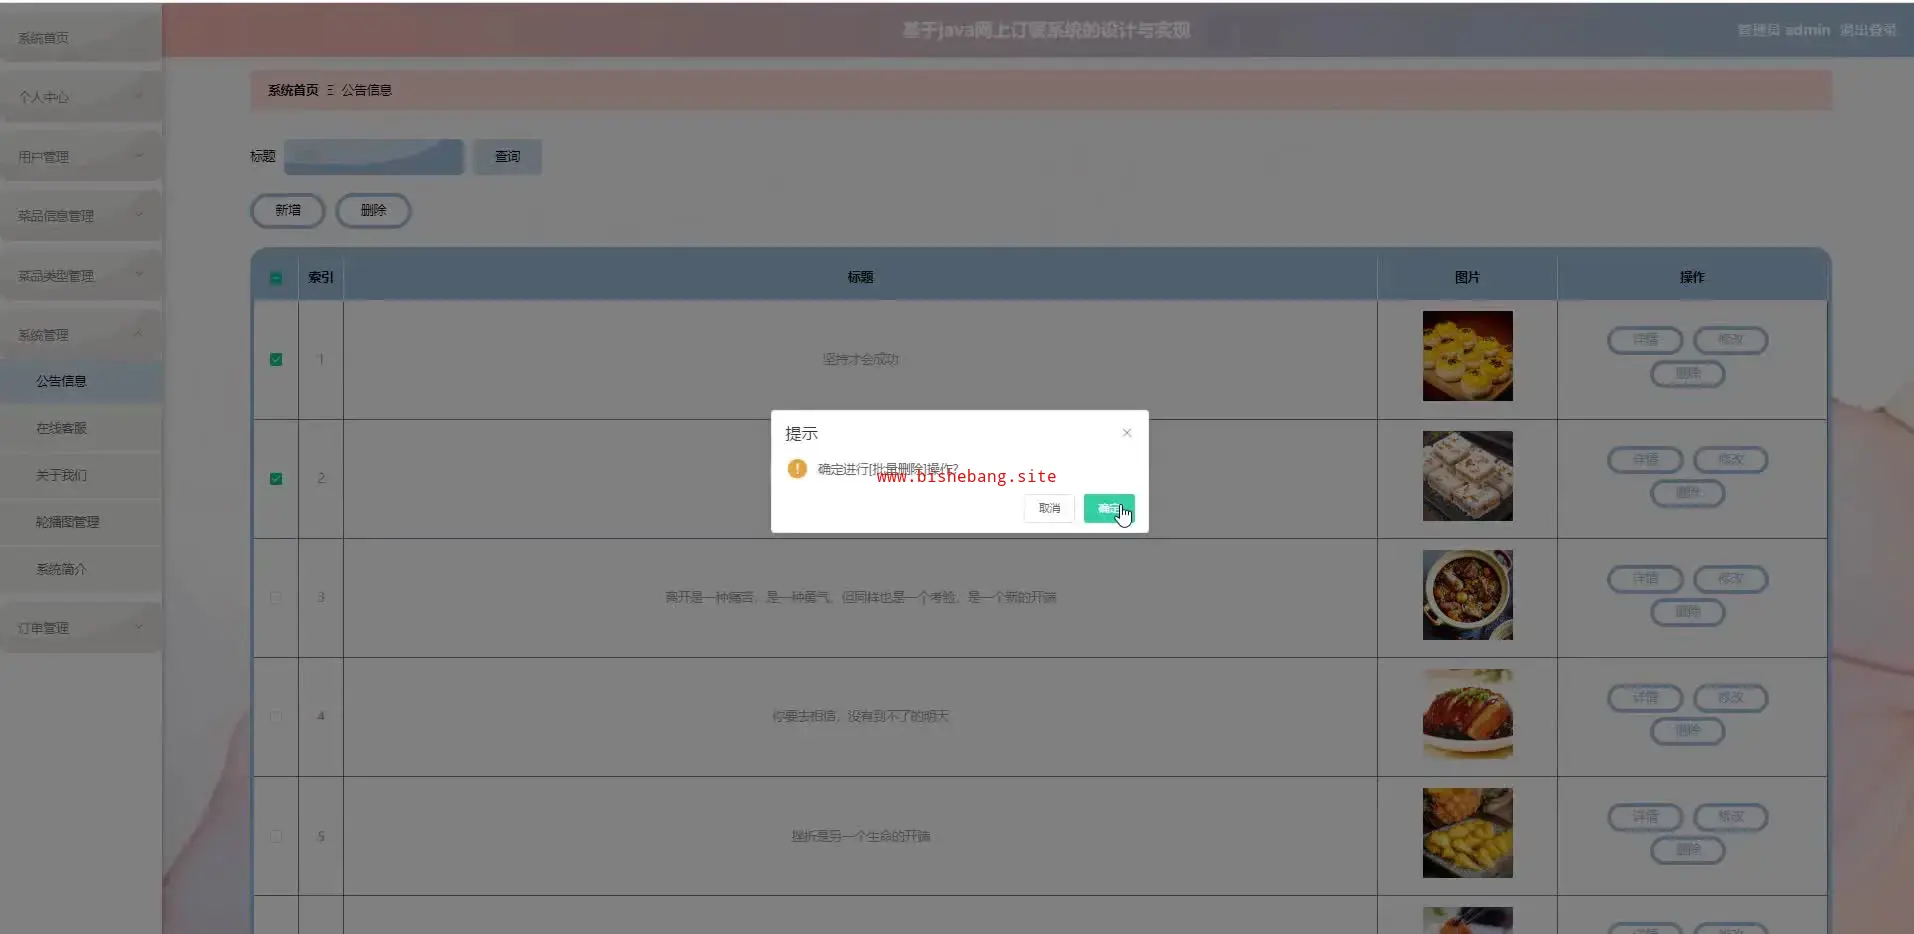
Task: Click the 标题 column header
Action: point(861,277)
